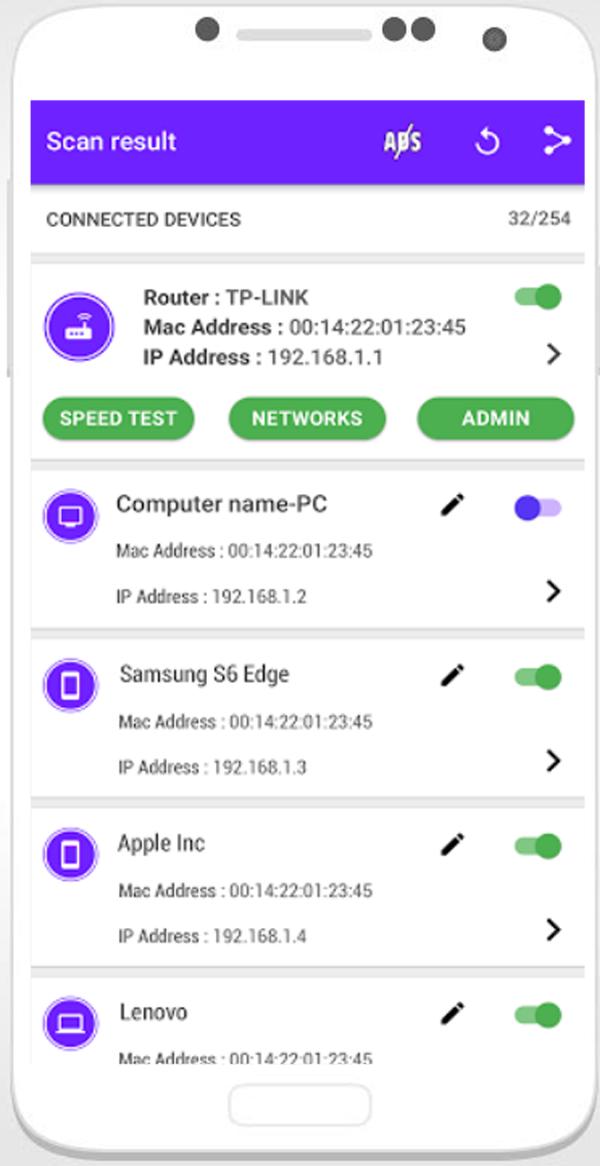Click the SPEED TEST button
The image size is (600, 1166).
[118, 418]
